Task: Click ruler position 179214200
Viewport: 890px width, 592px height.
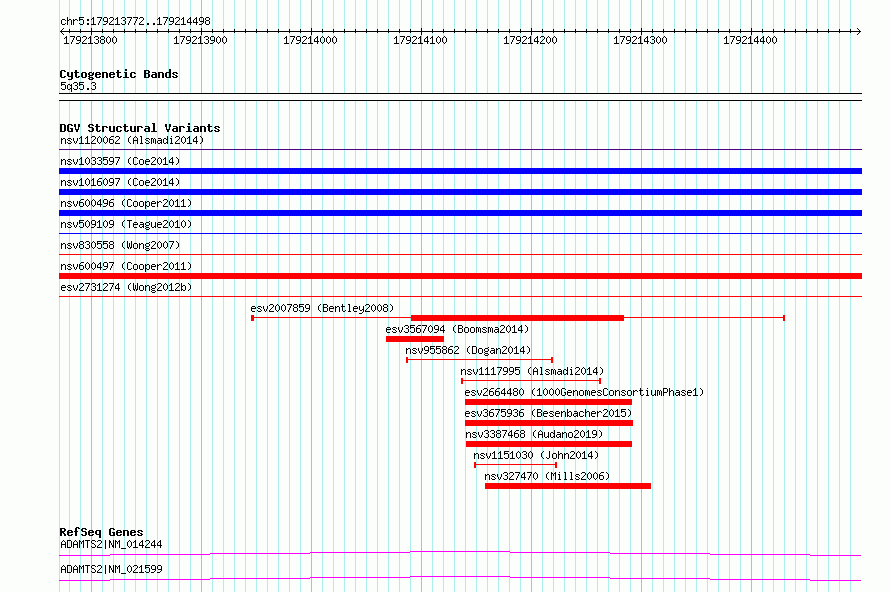Action: [x=531, y=40]
